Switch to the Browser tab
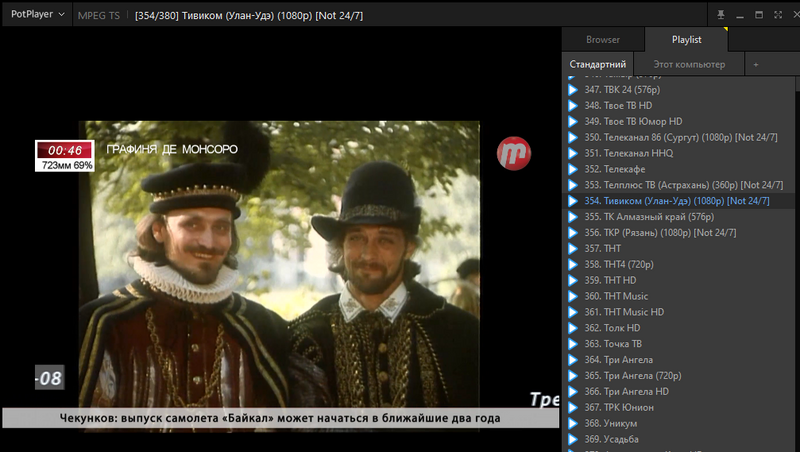 pyautogui.click(x=603, y=39)
